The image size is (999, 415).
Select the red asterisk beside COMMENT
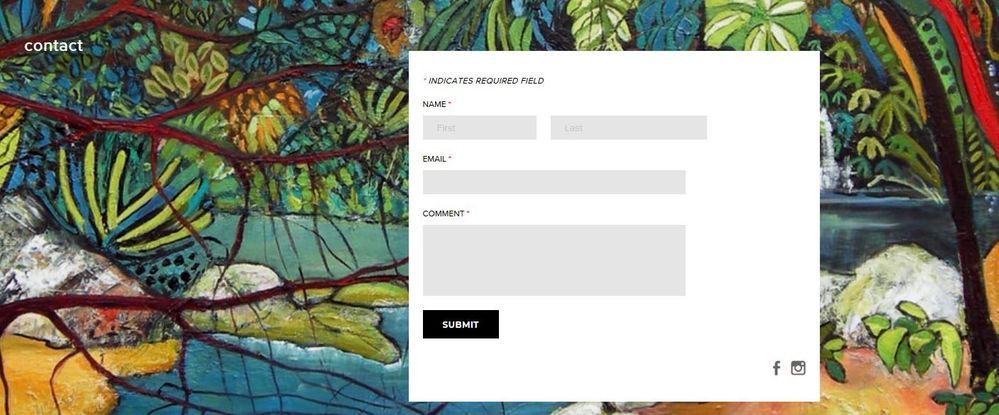coord(468,212)
